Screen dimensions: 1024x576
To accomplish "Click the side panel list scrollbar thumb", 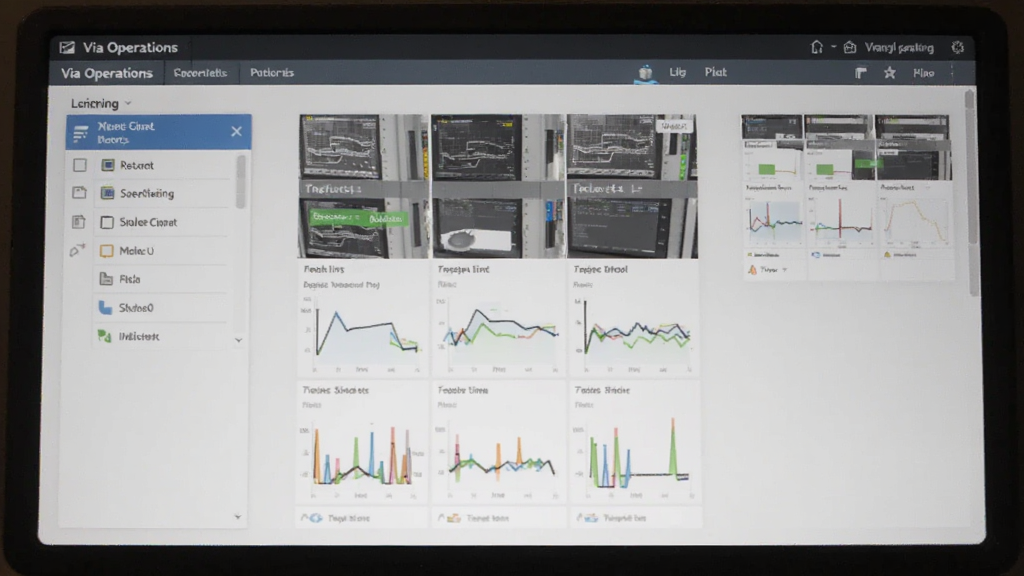I will pos(240,182).
